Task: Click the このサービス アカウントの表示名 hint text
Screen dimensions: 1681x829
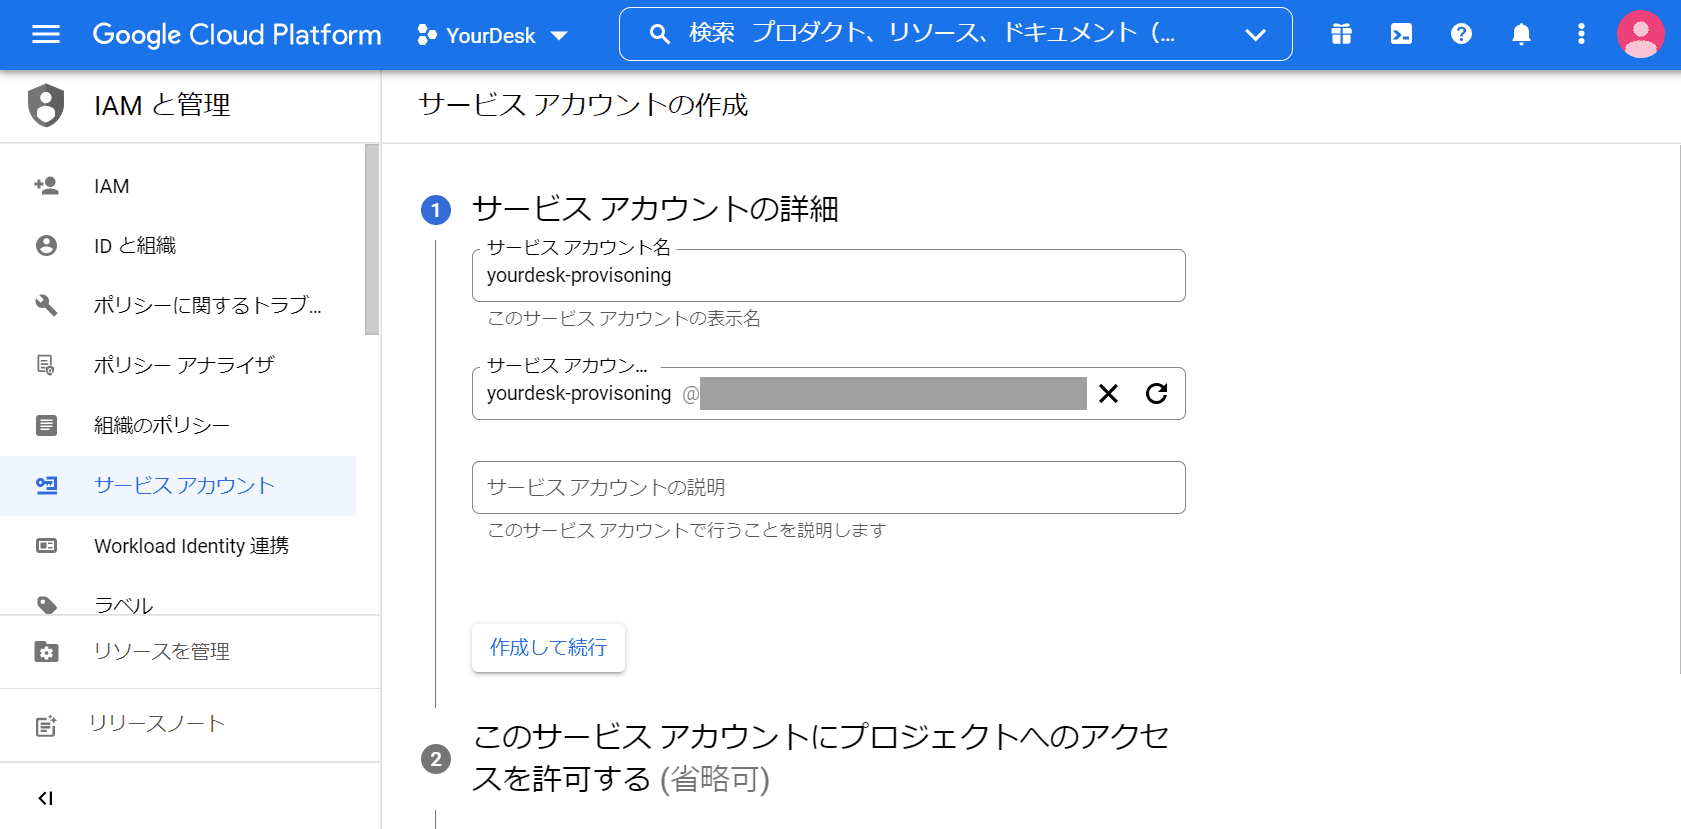Action: (x=624, y=318)
